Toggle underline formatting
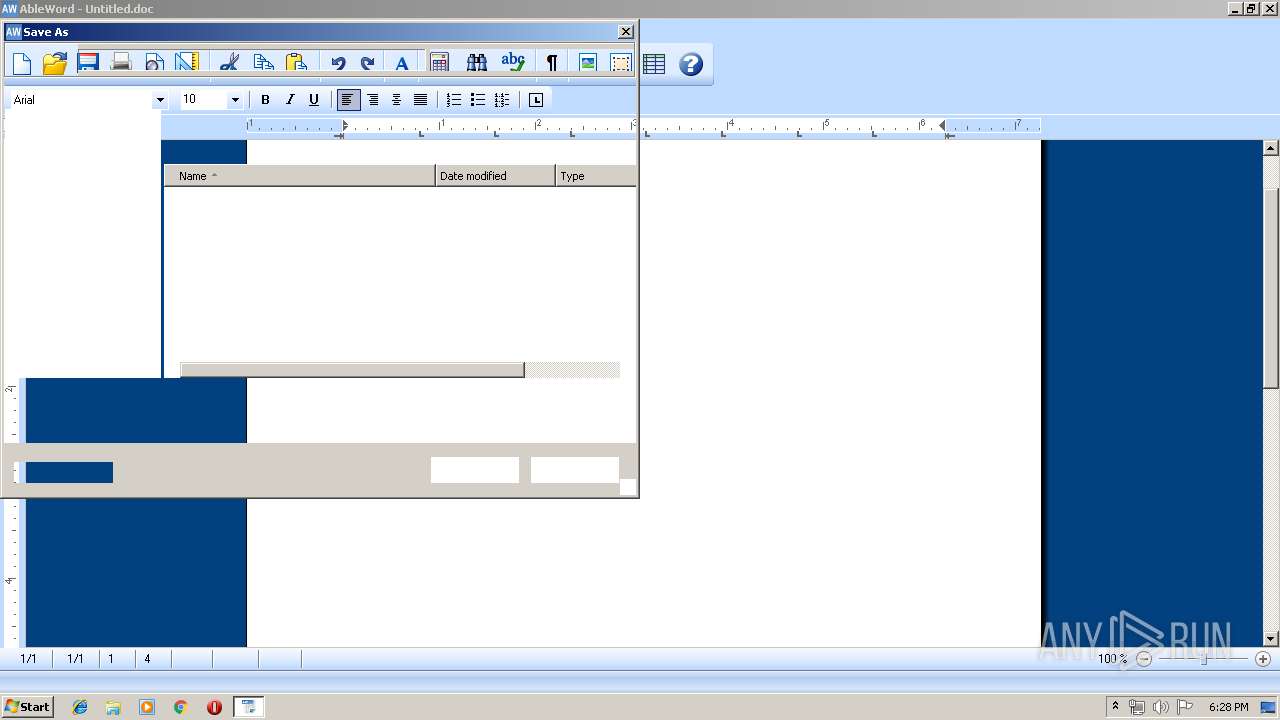This screenshot has height=720, width=1280. 314,100
